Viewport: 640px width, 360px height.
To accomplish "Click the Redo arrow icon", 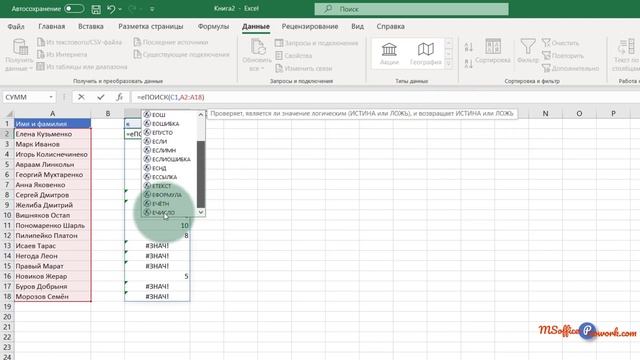I will [132, 9].
